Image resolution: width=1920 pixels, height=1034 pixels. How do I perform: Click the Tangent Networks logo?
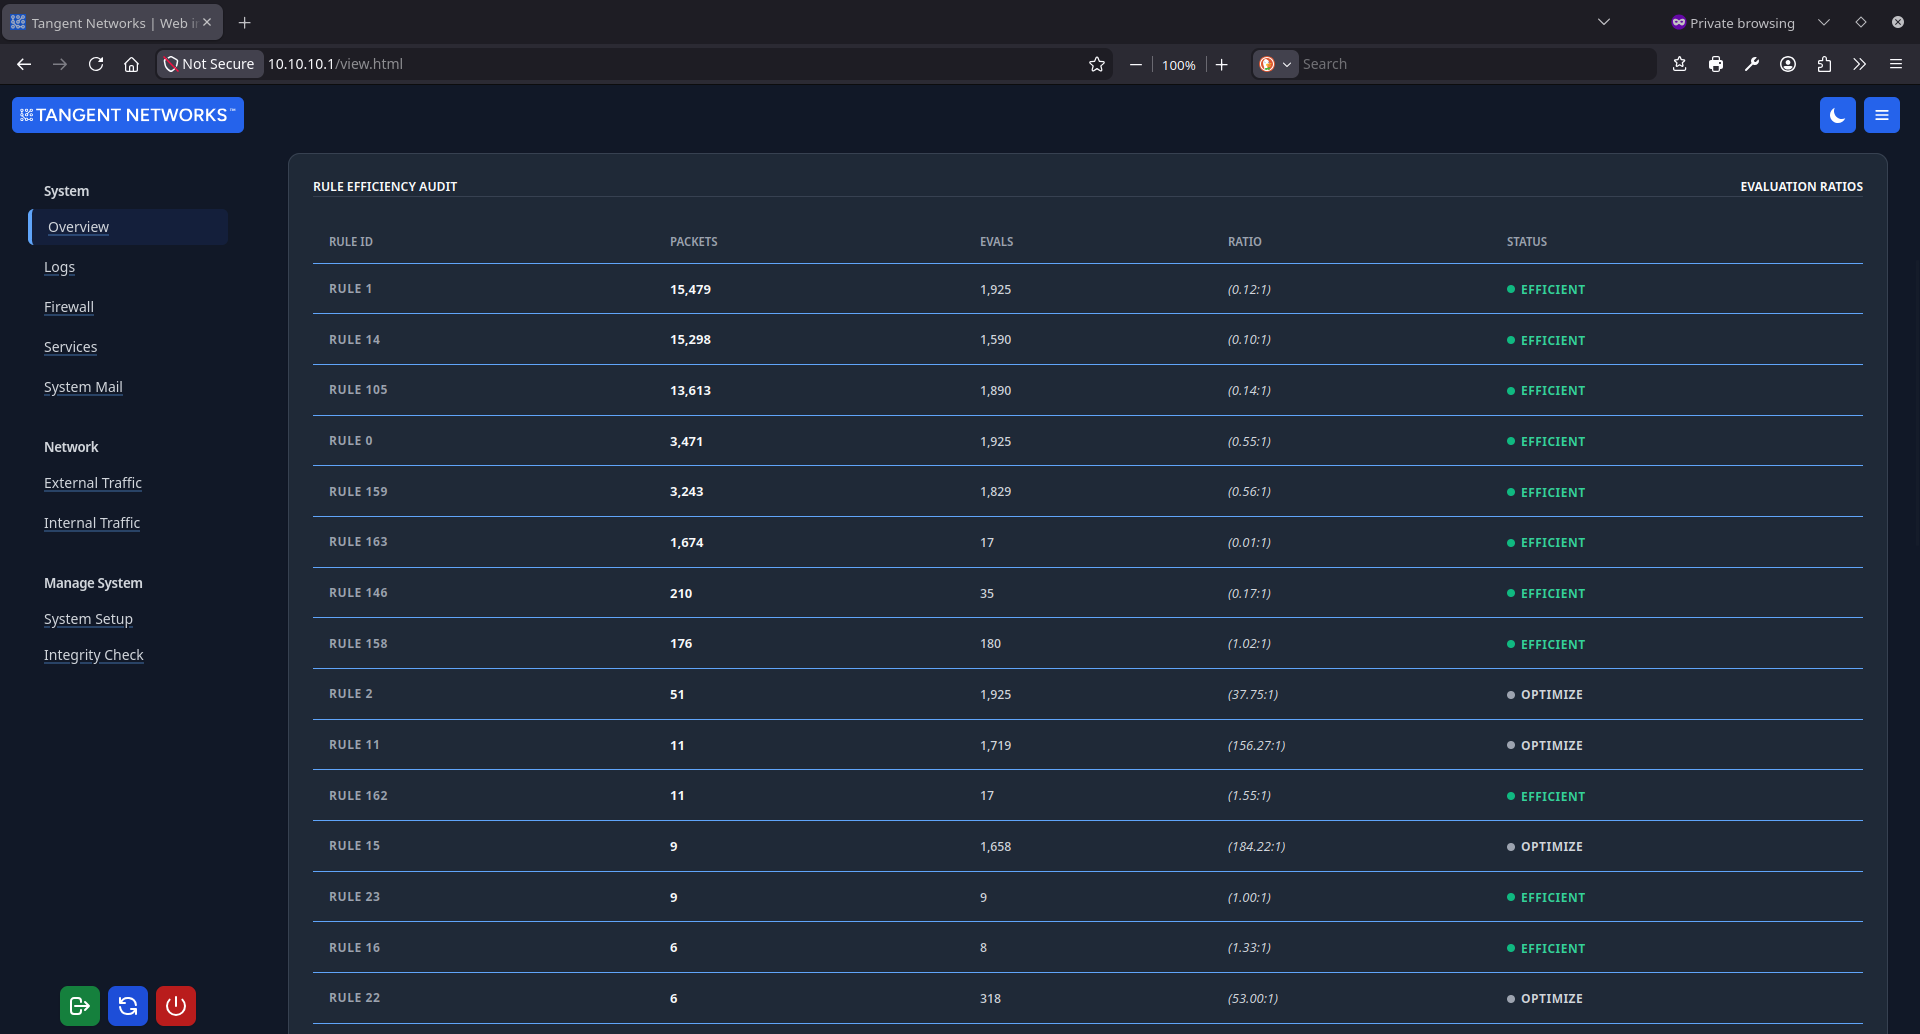point(128,115)
